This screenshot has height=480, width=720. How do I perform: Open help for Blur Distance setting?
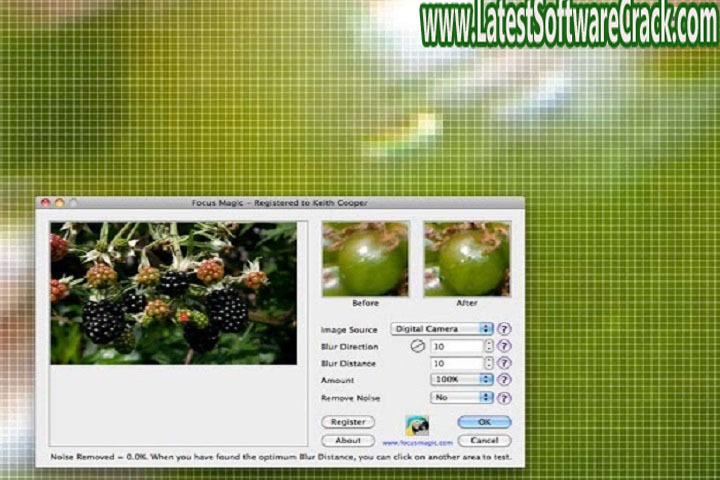click(x=504, y=363)
